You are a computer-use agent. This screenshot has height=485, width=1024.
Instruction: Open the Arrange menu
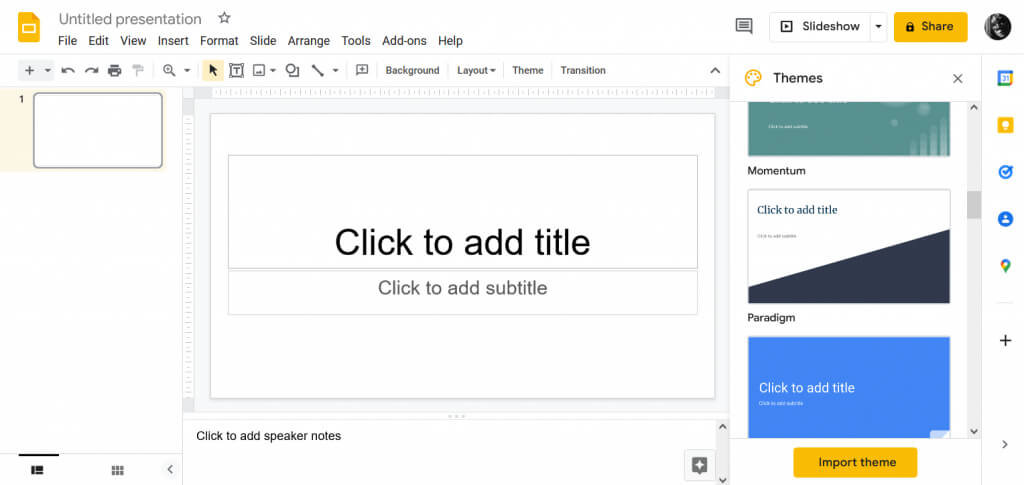point(309,41)
